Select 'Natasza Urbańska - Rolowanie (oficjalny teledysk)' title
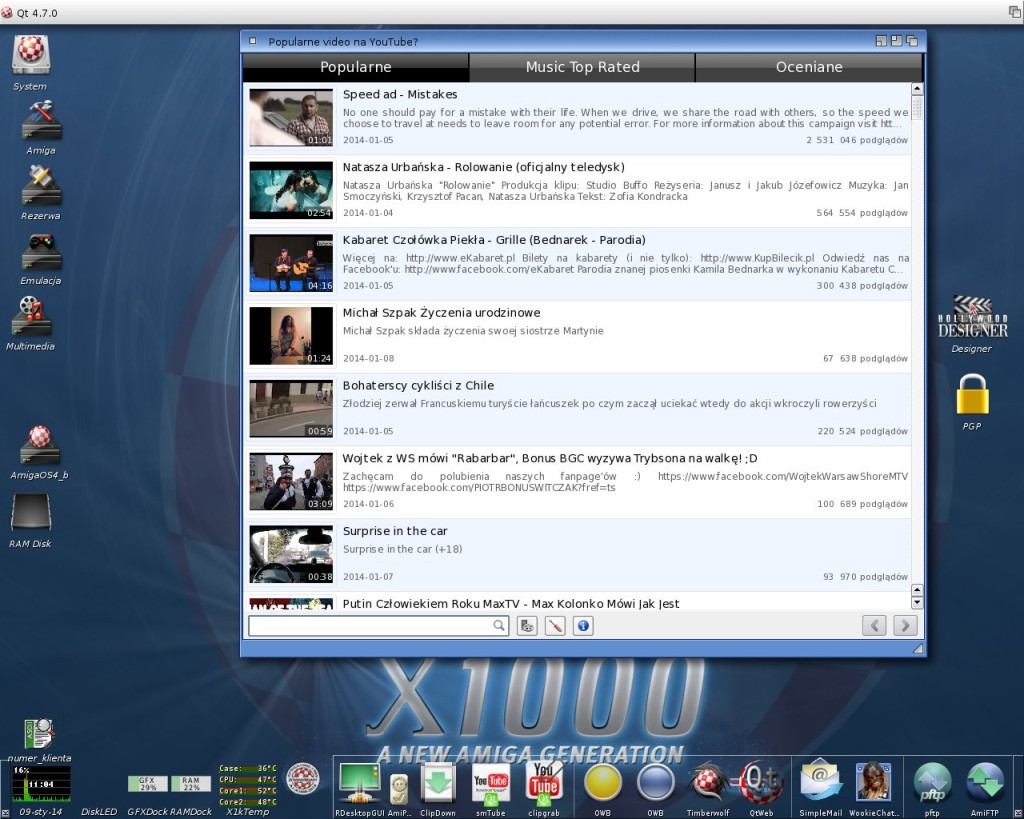This screenshot has height=819, width=1024. [x=484, y=167]
